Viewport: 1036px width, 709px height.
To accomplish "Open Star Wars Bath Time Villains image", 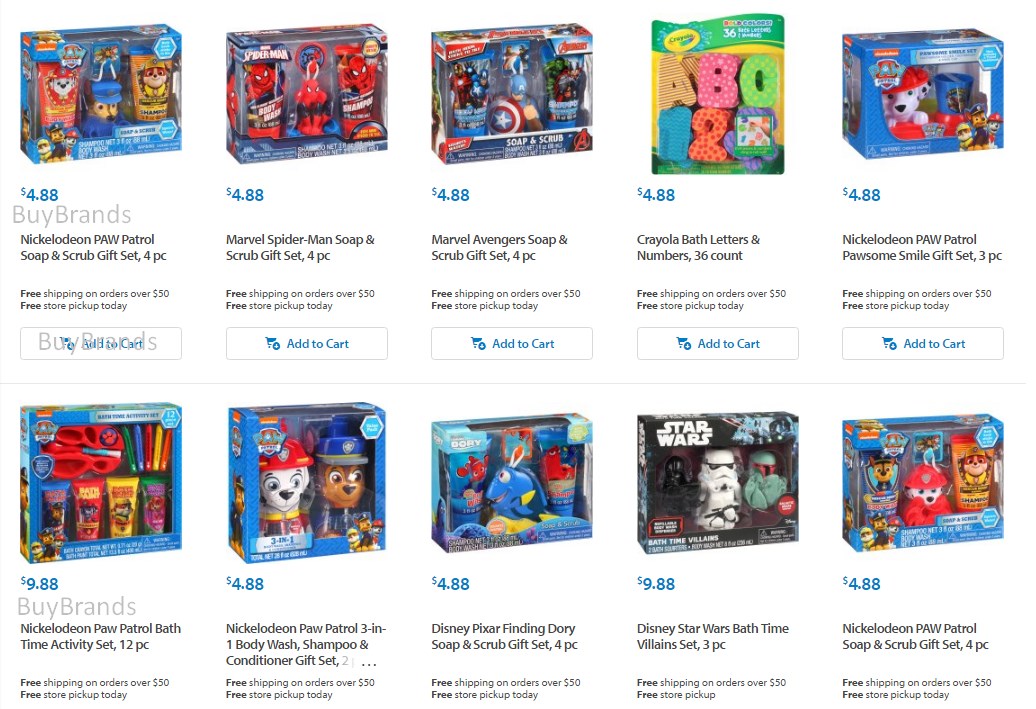I will (x=718, y=482).
